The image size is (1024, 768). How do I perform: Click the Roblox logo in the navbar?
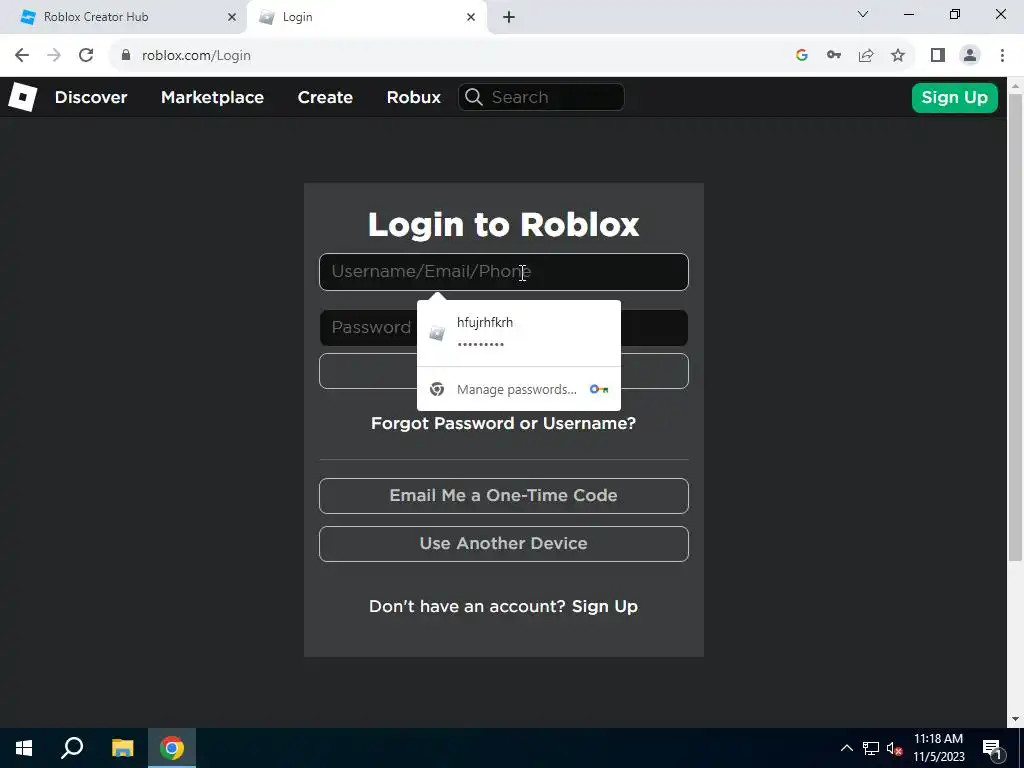(x=22, y=97)
